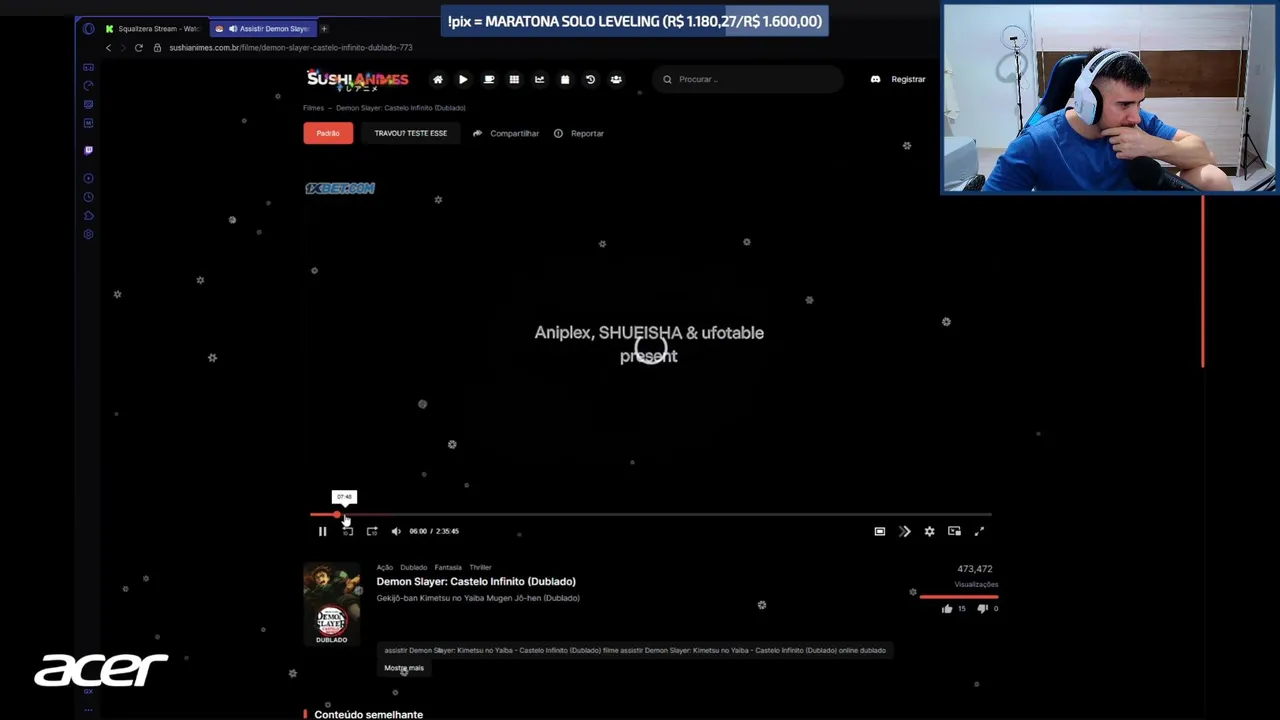Click the Discord icon next to Registrar
The image size is (1280, 720).
[875, 79]
